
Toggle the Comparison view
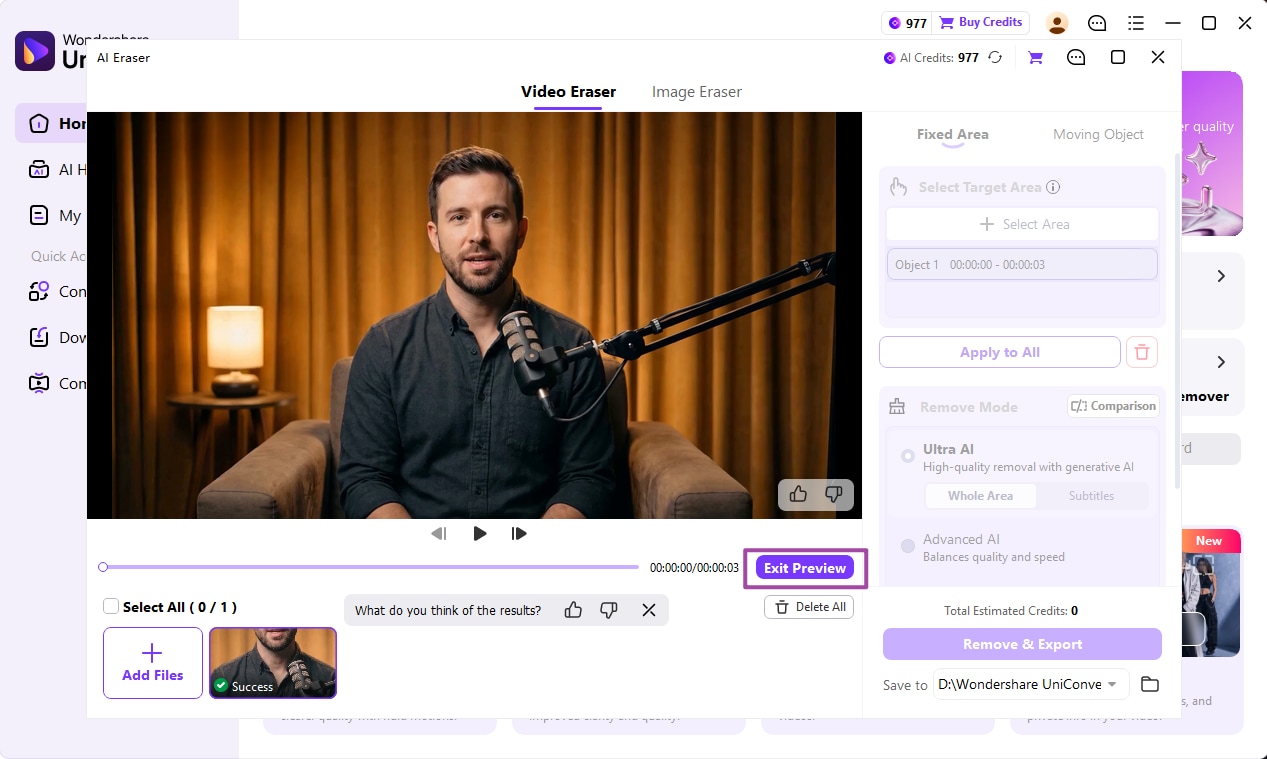pos(1113,406)
